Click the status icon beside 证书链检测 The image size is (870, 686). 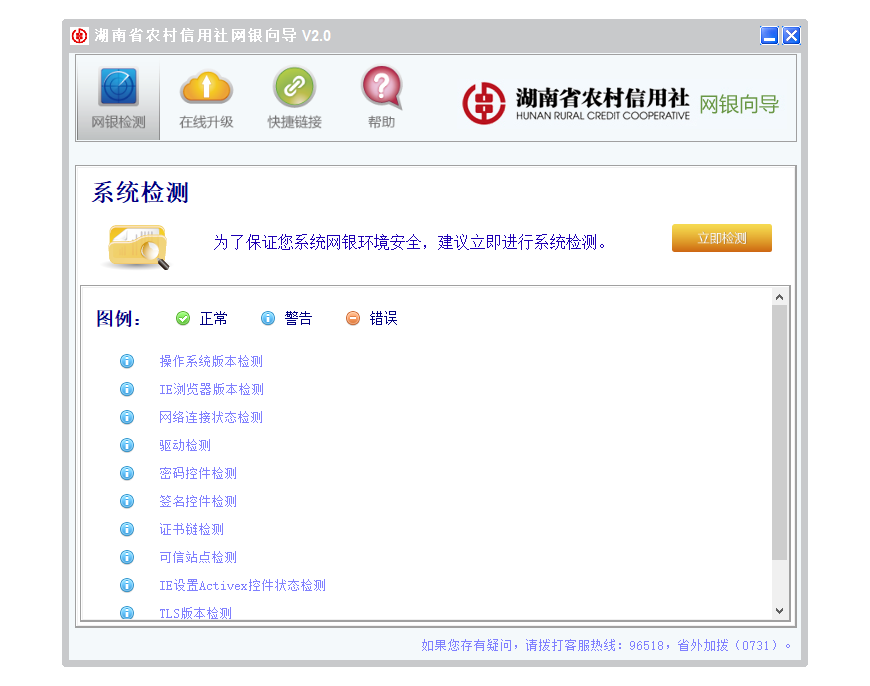pos(127,529)
